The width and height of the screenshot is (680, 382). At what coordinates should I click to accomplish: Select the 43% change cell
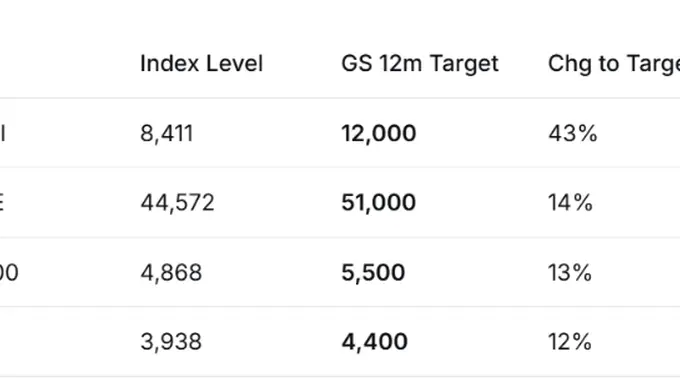click(x=572, y=133)
